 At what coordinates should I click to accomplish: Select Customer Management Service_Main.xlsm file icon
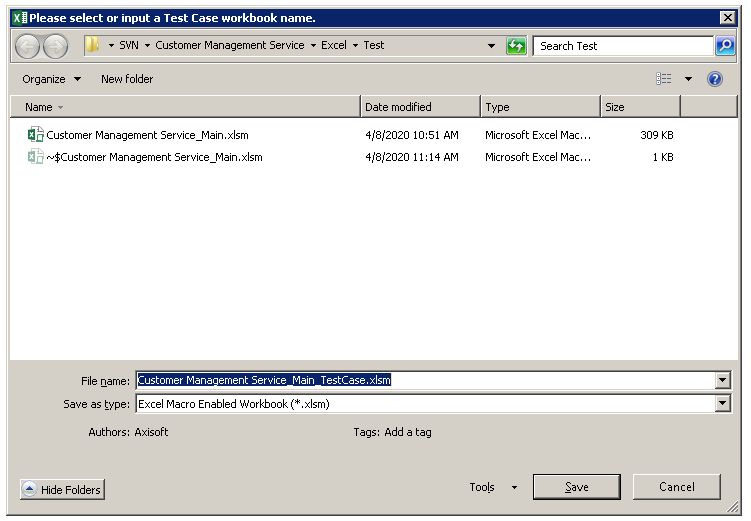pyautogui.click(x=36, y=135)
